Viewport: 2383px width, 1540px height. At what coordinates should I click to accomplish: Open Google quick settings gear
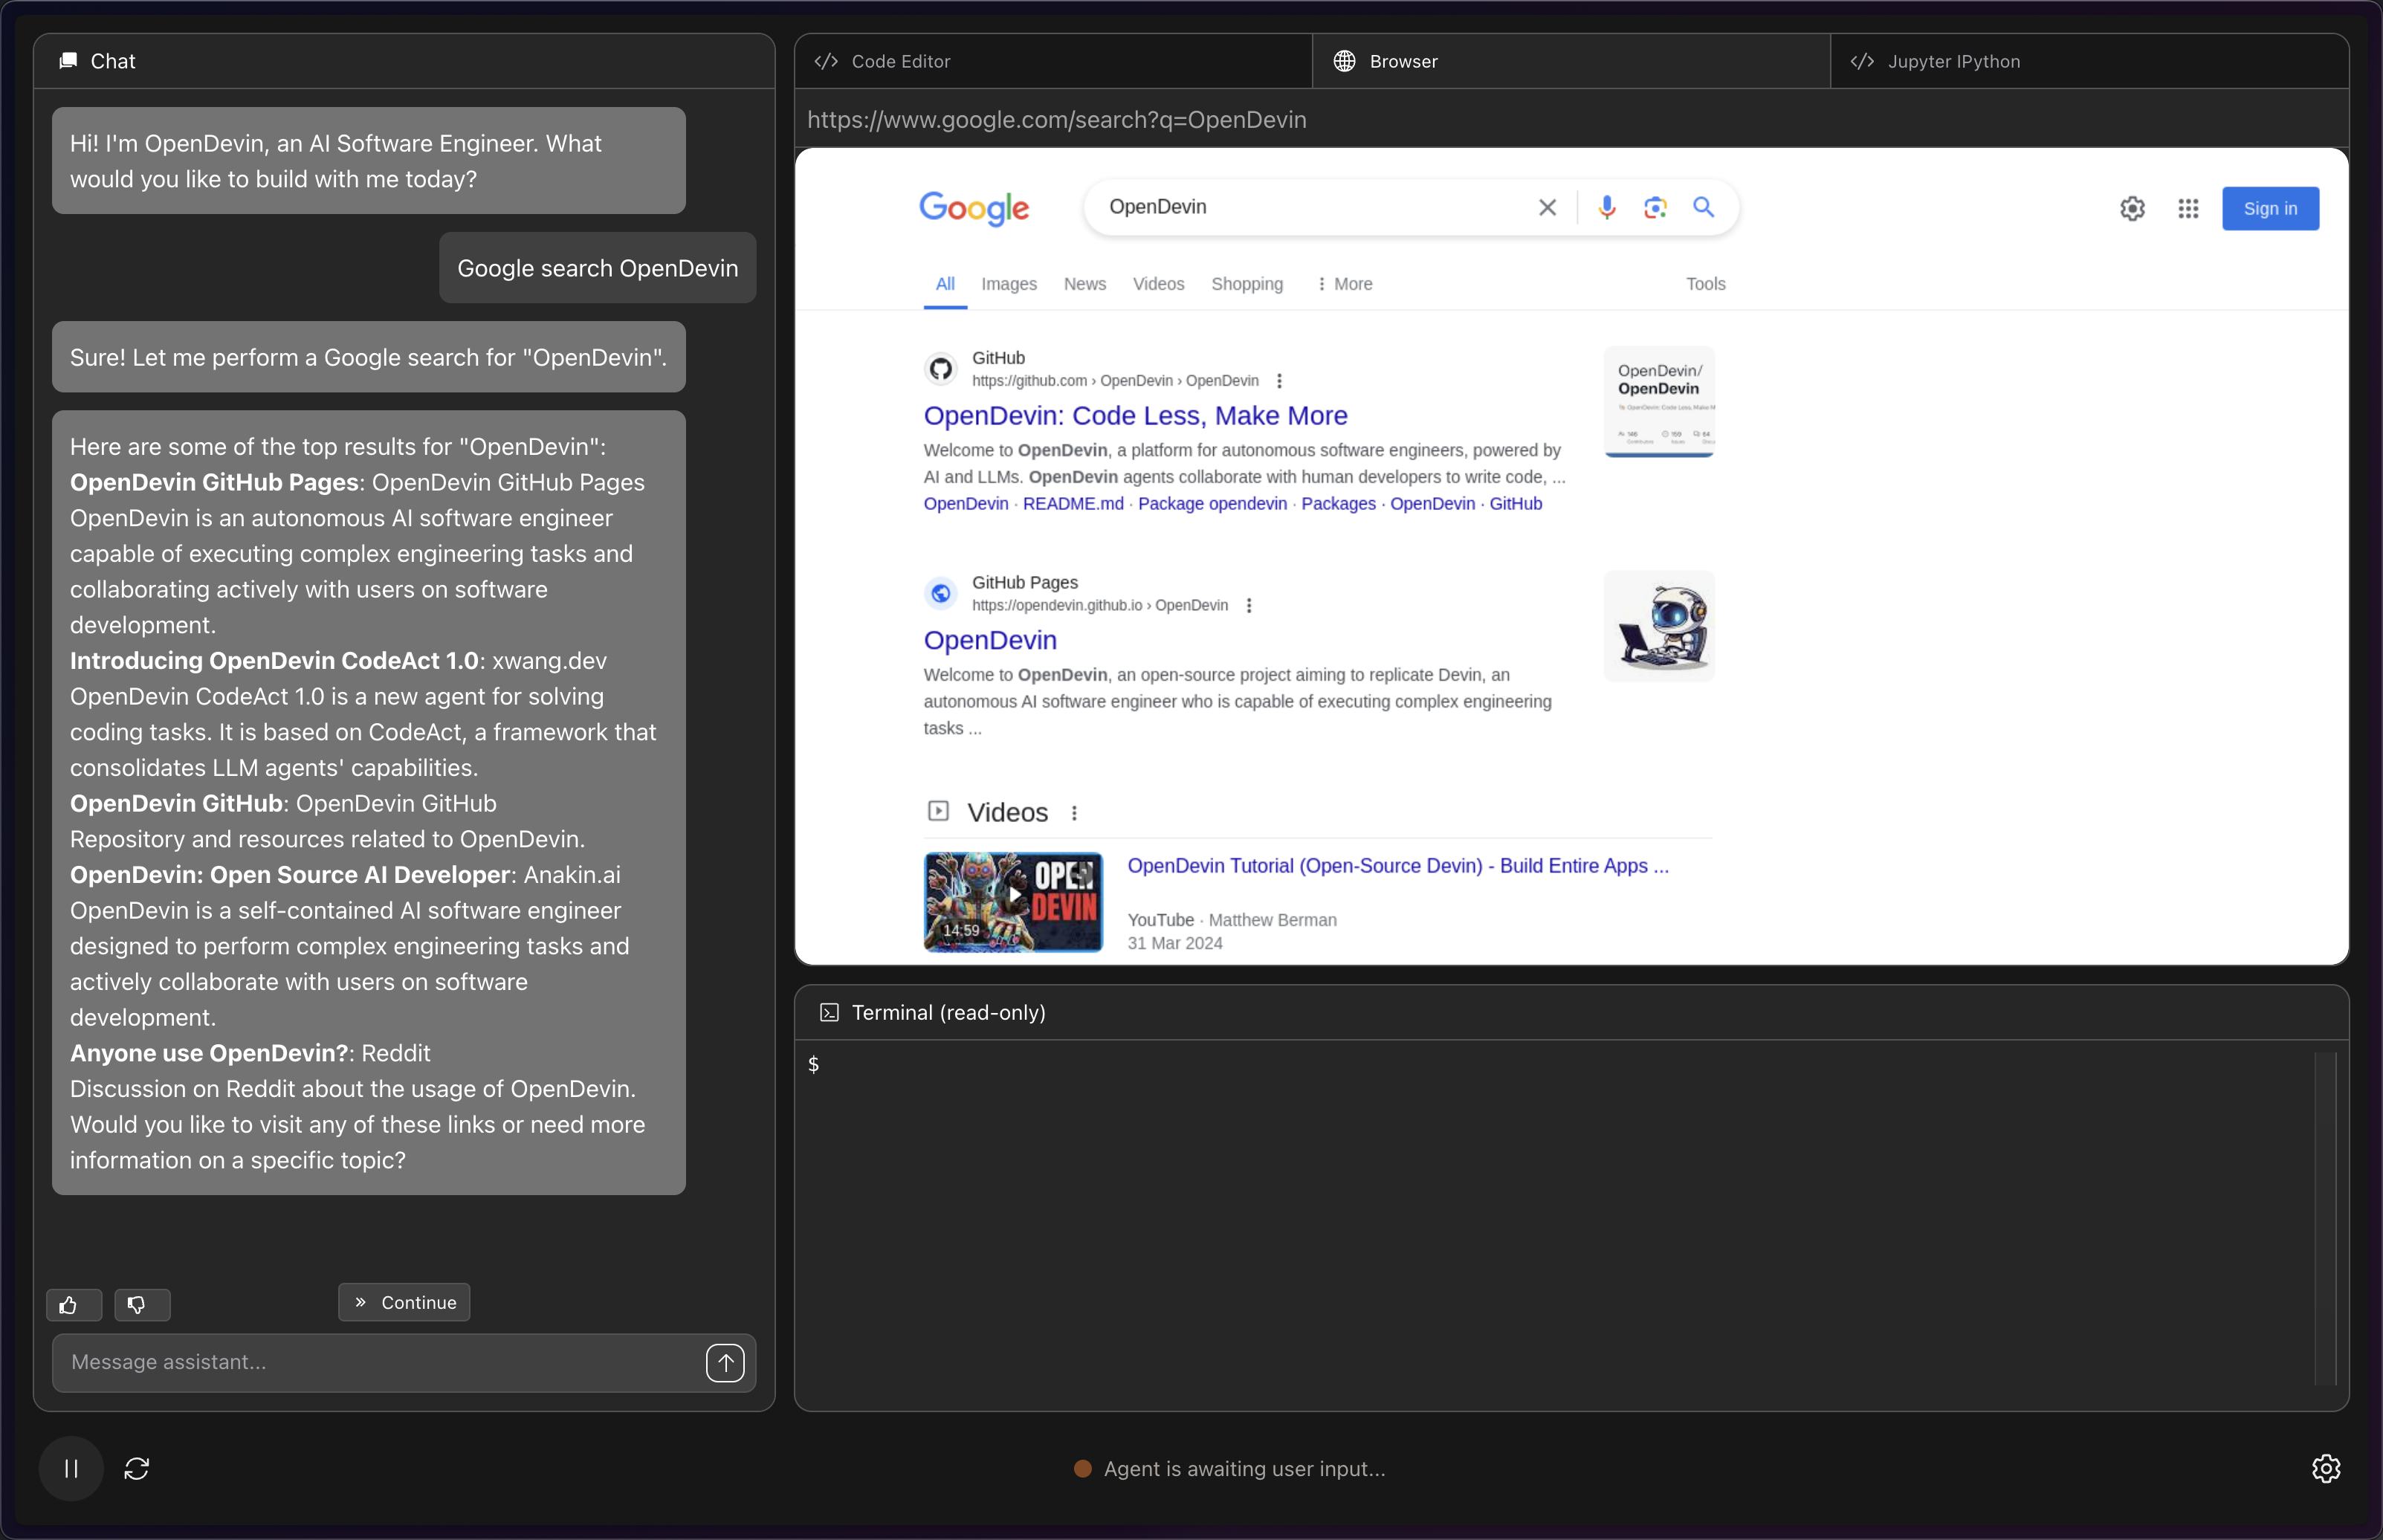tap(2132, 208)
